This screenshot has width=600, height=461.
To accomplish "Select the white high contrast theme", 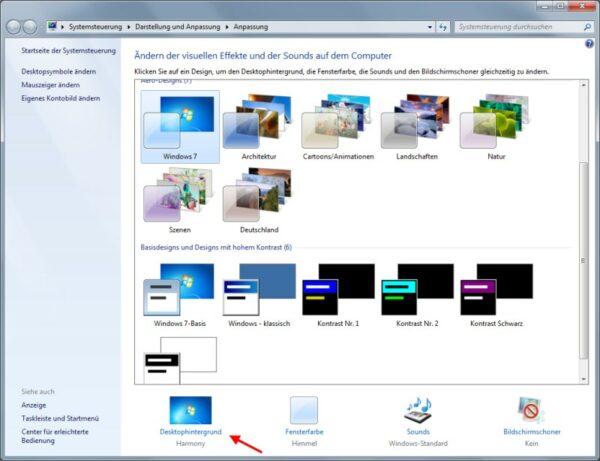I will (x=180, y=360).
